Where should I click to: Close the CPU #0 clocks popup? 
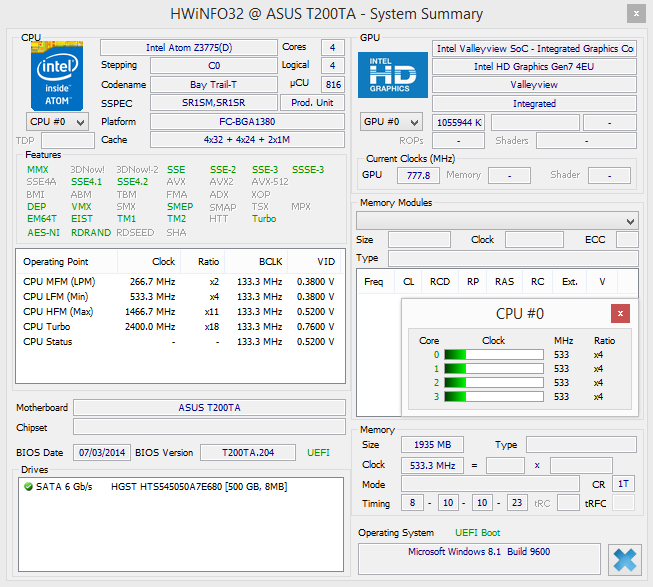pyautogui.click(x=620, y=313)
